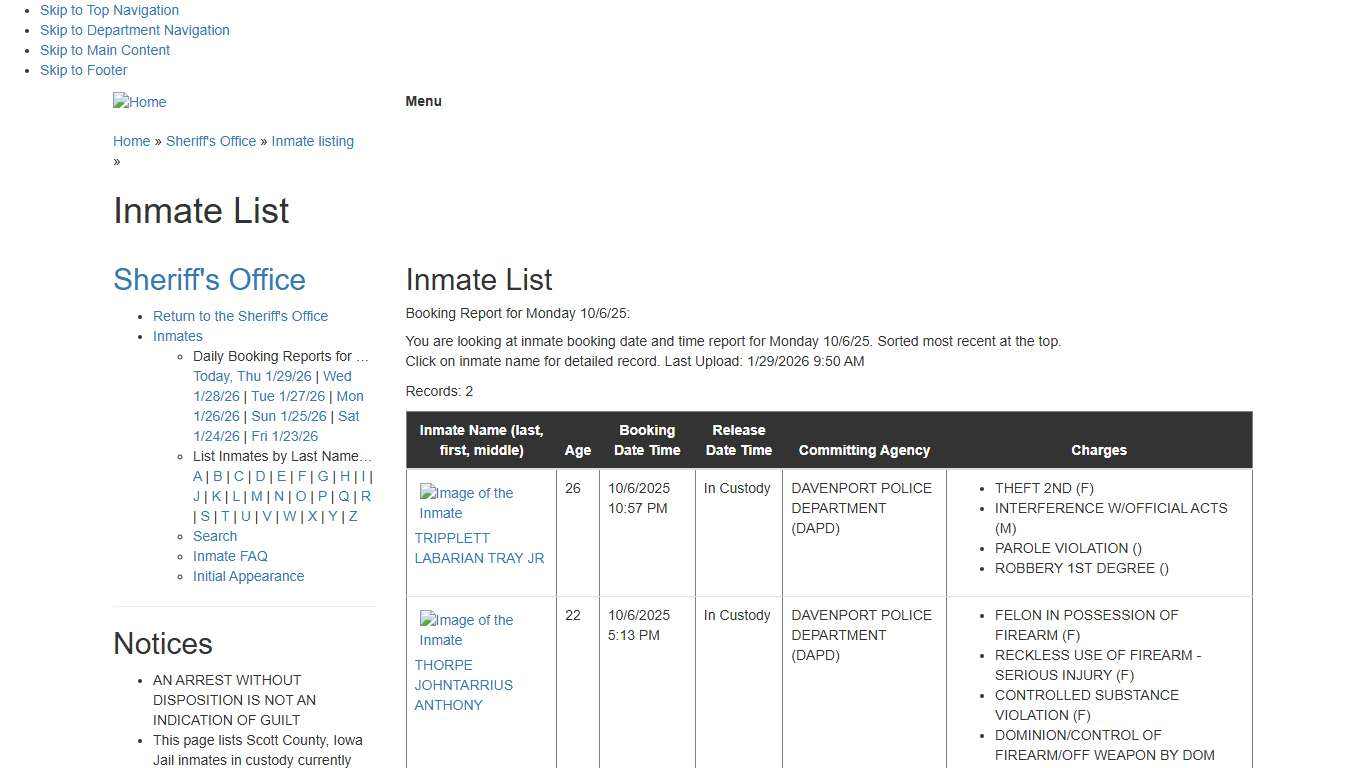Open THORPE JOHNTARRIUS ANTHONY record
This screenshot has height=768, width=1366.
click(x=463, y=685)
